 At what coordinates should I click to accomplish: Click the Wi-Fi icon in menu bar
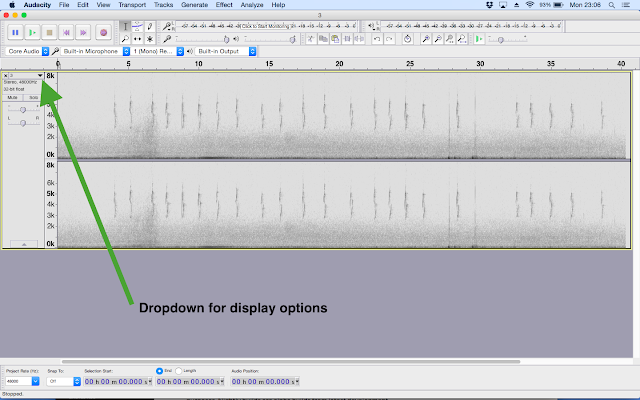pyautogui.click(x=530, y=5)
